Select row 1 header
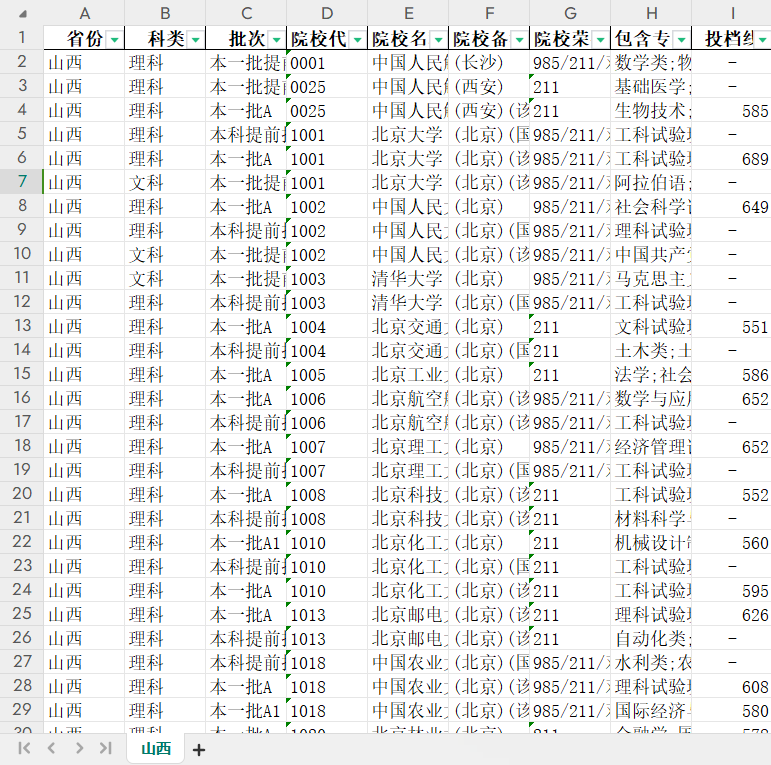771x765 pixels. coord(22,38)
